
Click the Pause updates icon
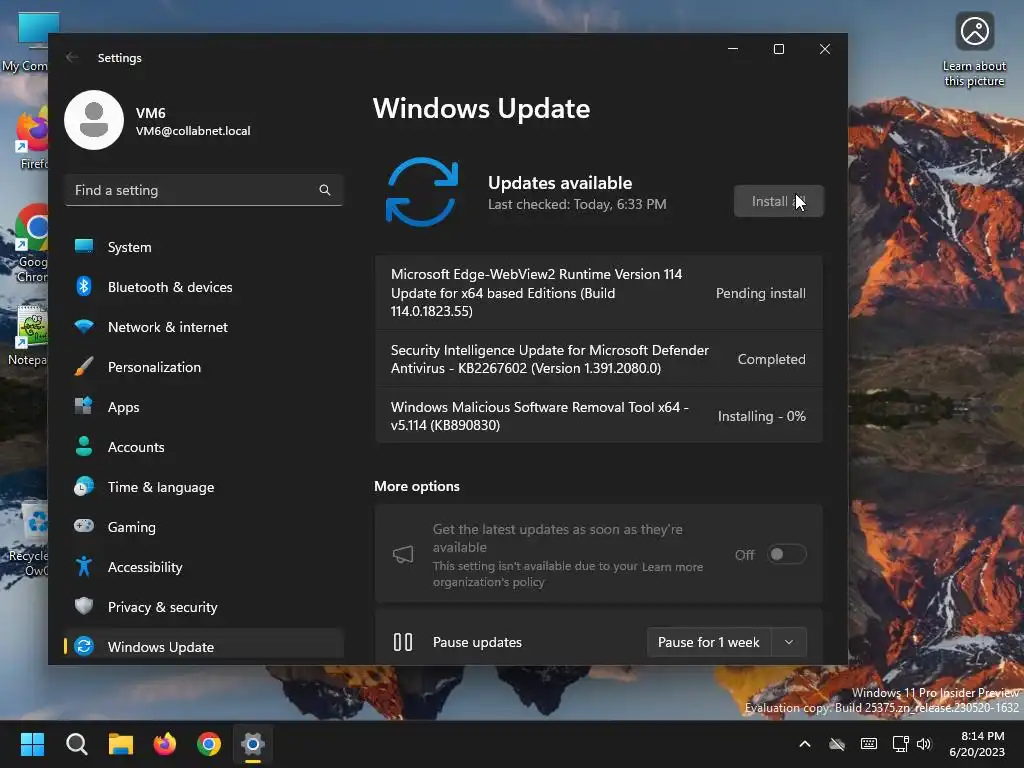(x=403, y=642)
